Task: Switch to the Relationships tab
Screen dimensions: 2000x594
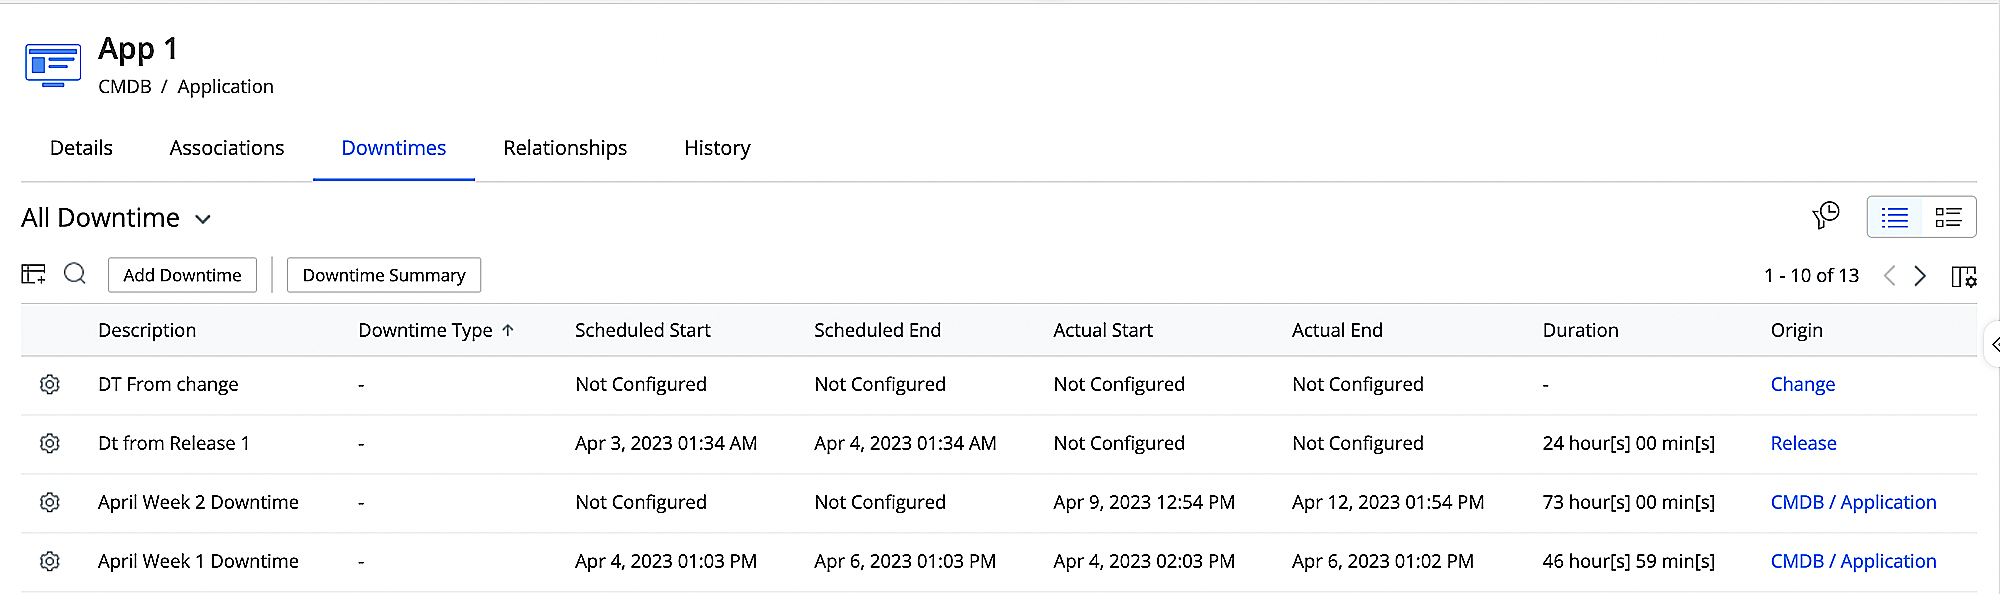Action: pos(564,147)
